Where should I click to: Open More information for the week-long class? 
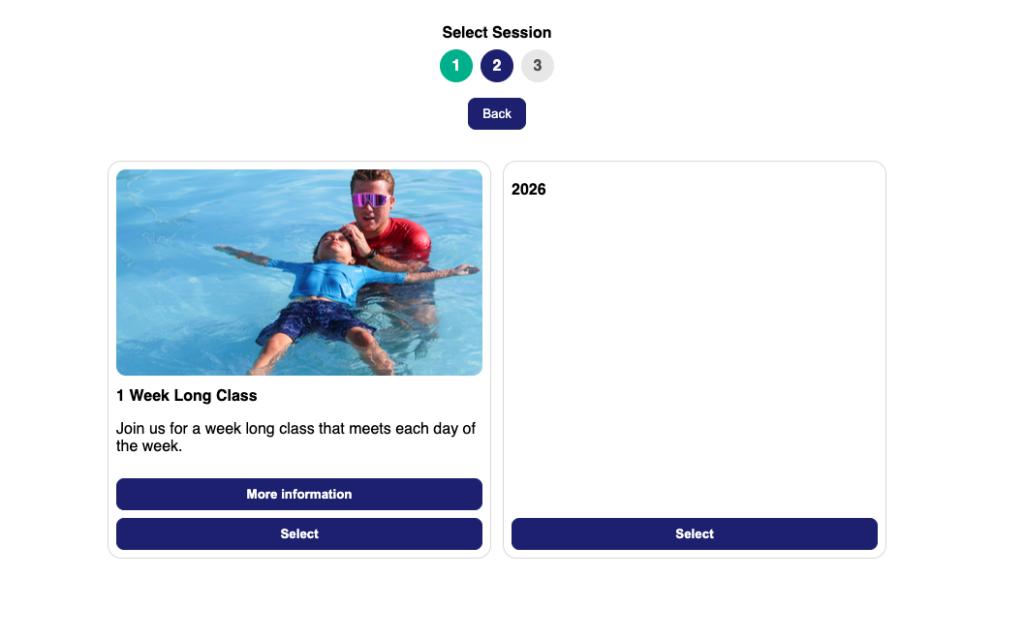click(299, 494)
